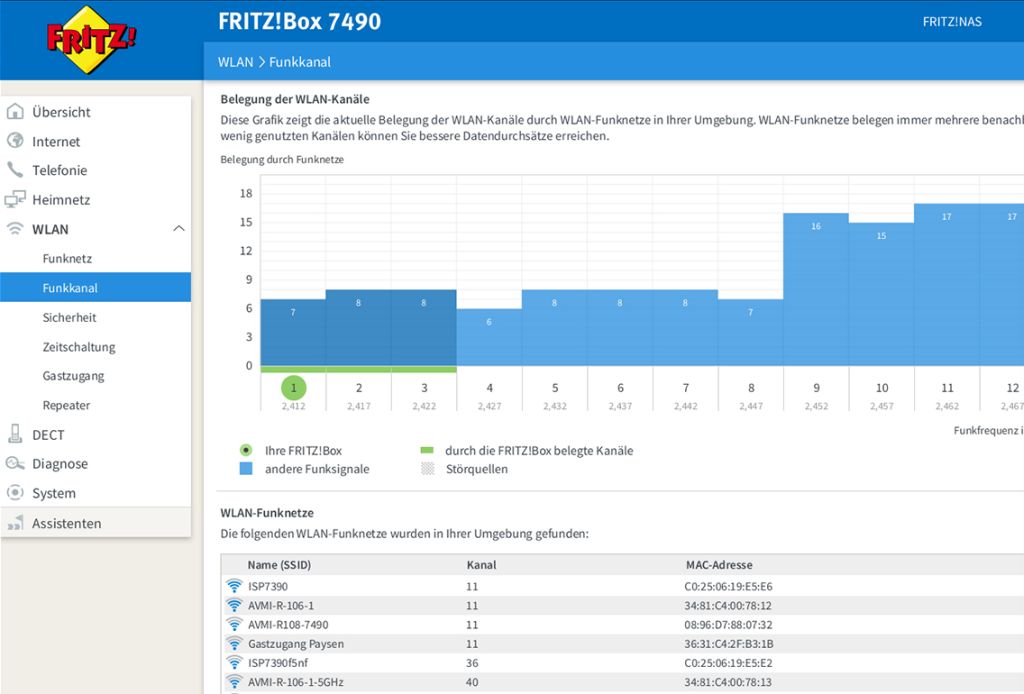This screenshot has height=694, width=1024.
Task: Click the Diagnose icon
Action: (15, 464)
